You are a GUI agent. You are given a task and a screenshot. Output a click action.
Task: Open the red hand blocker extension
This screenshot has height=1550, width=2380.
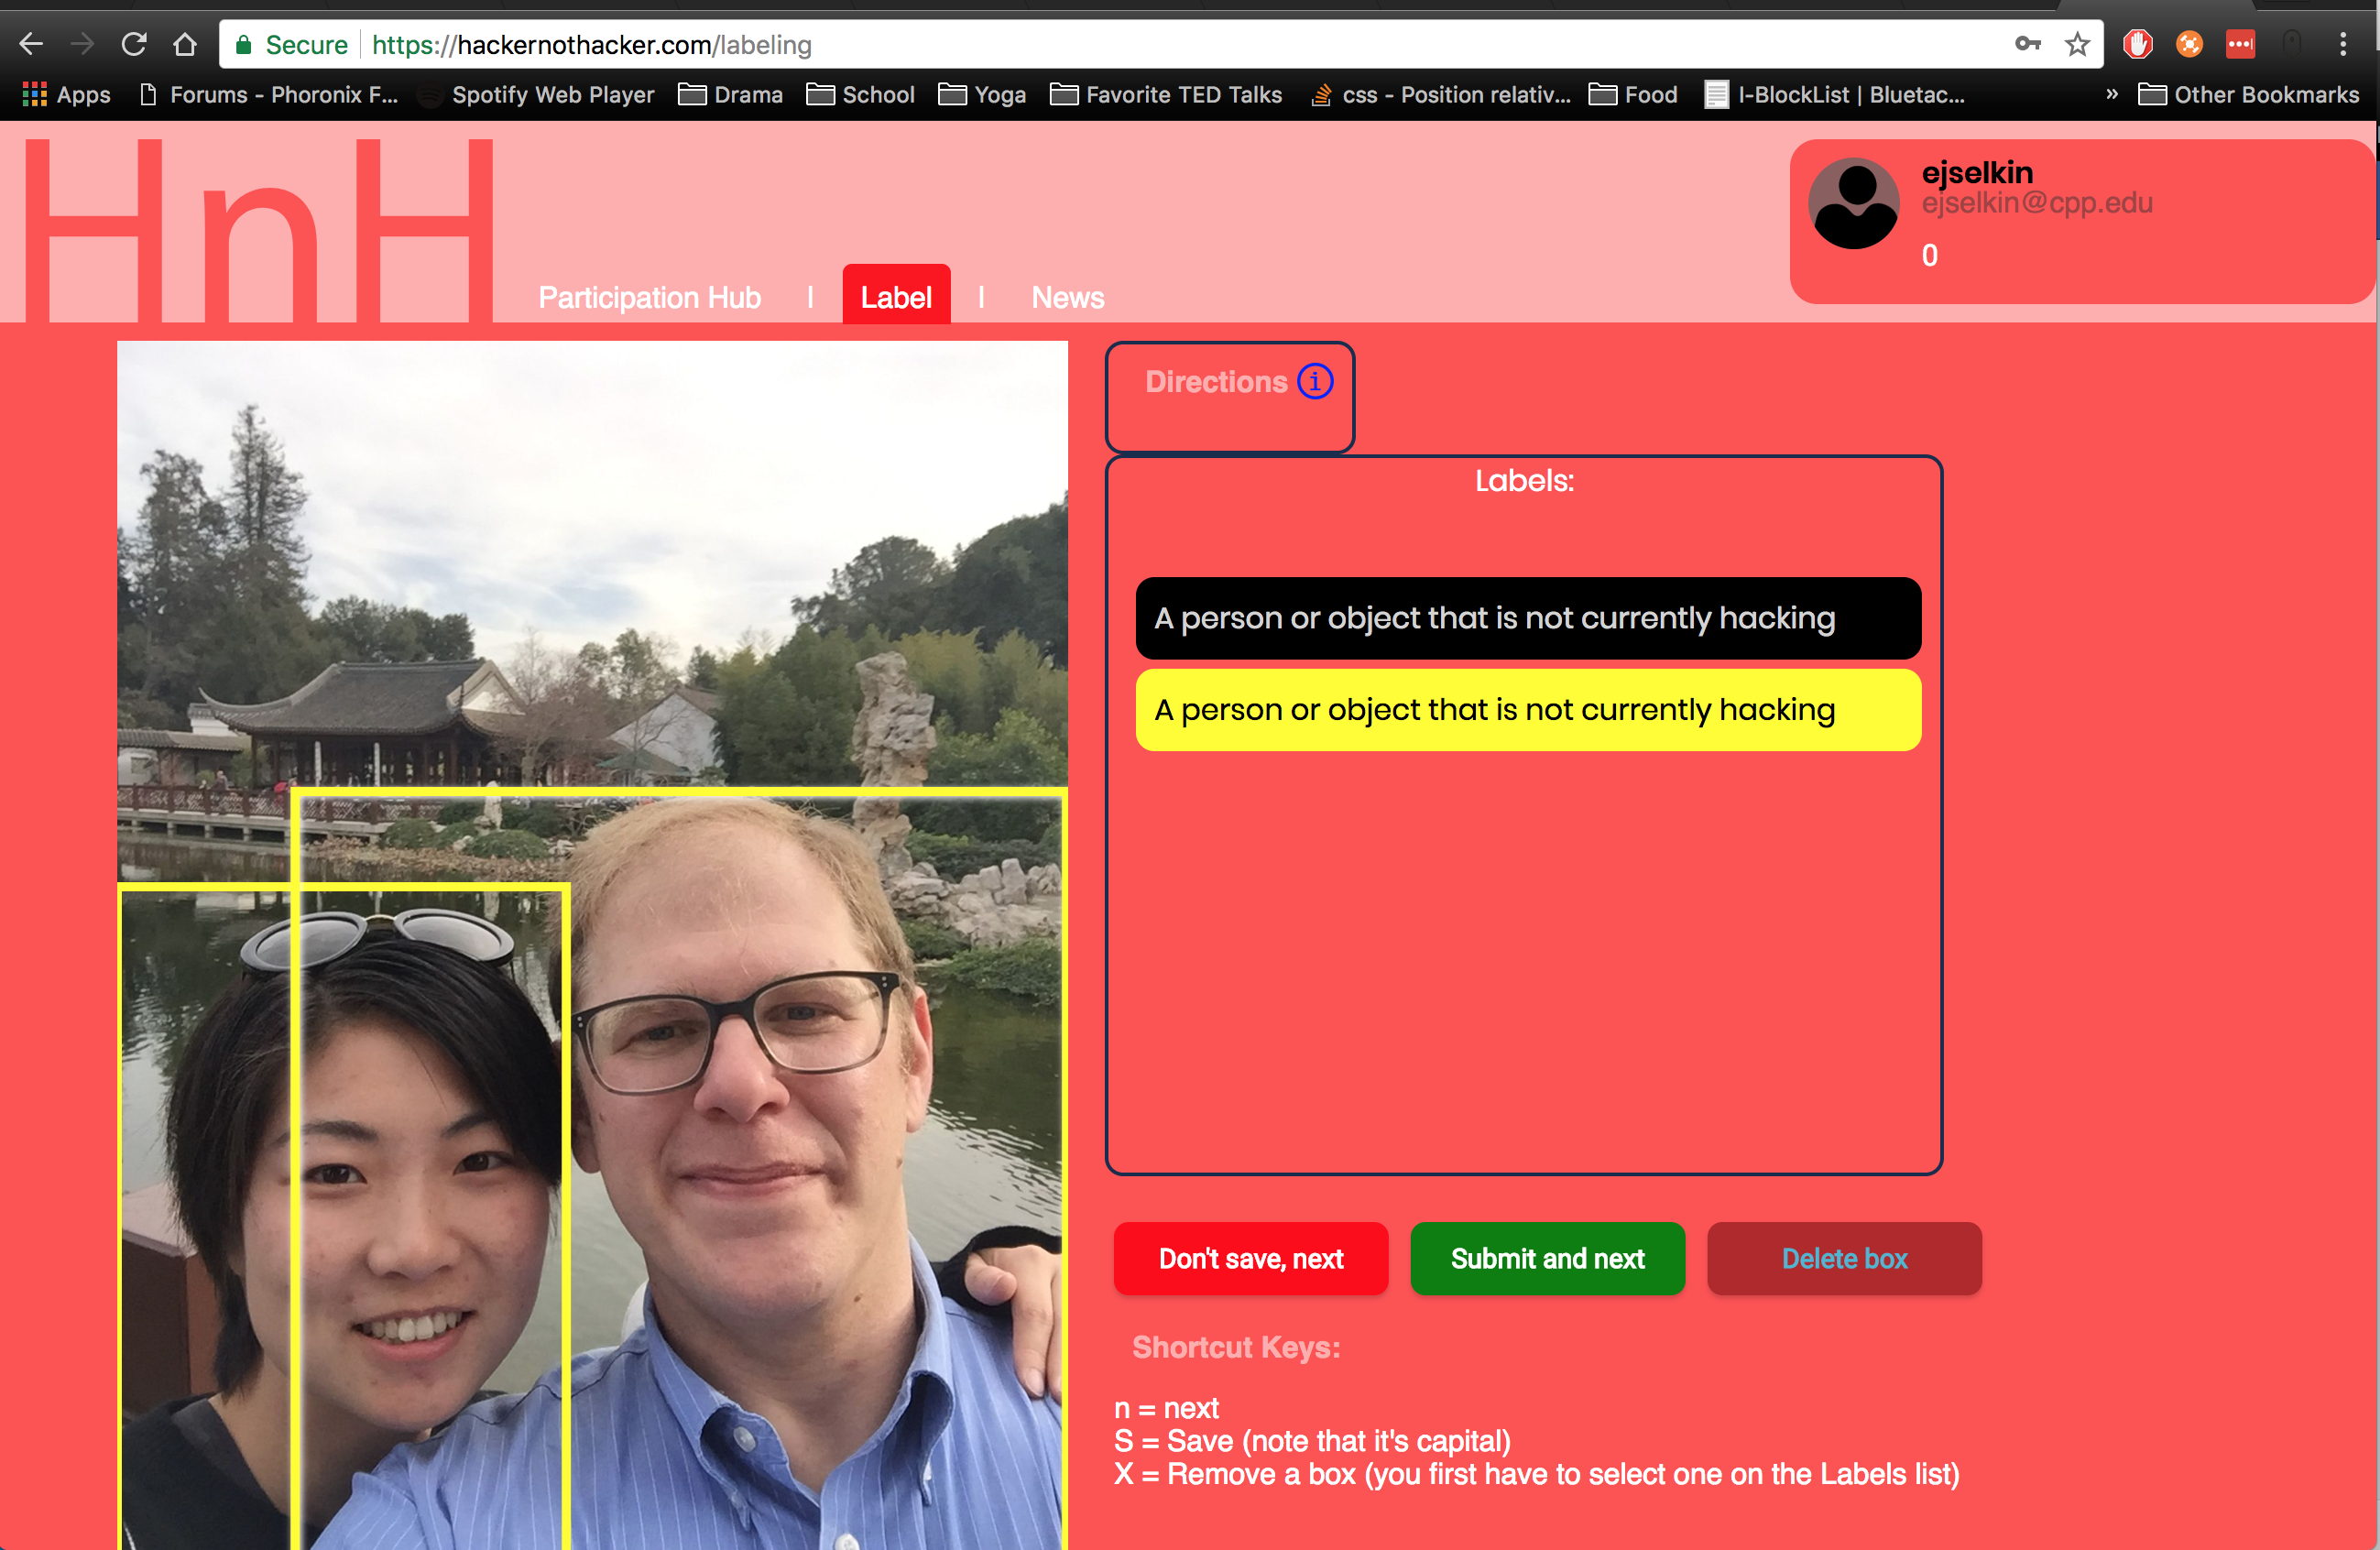click(2137, 44)
